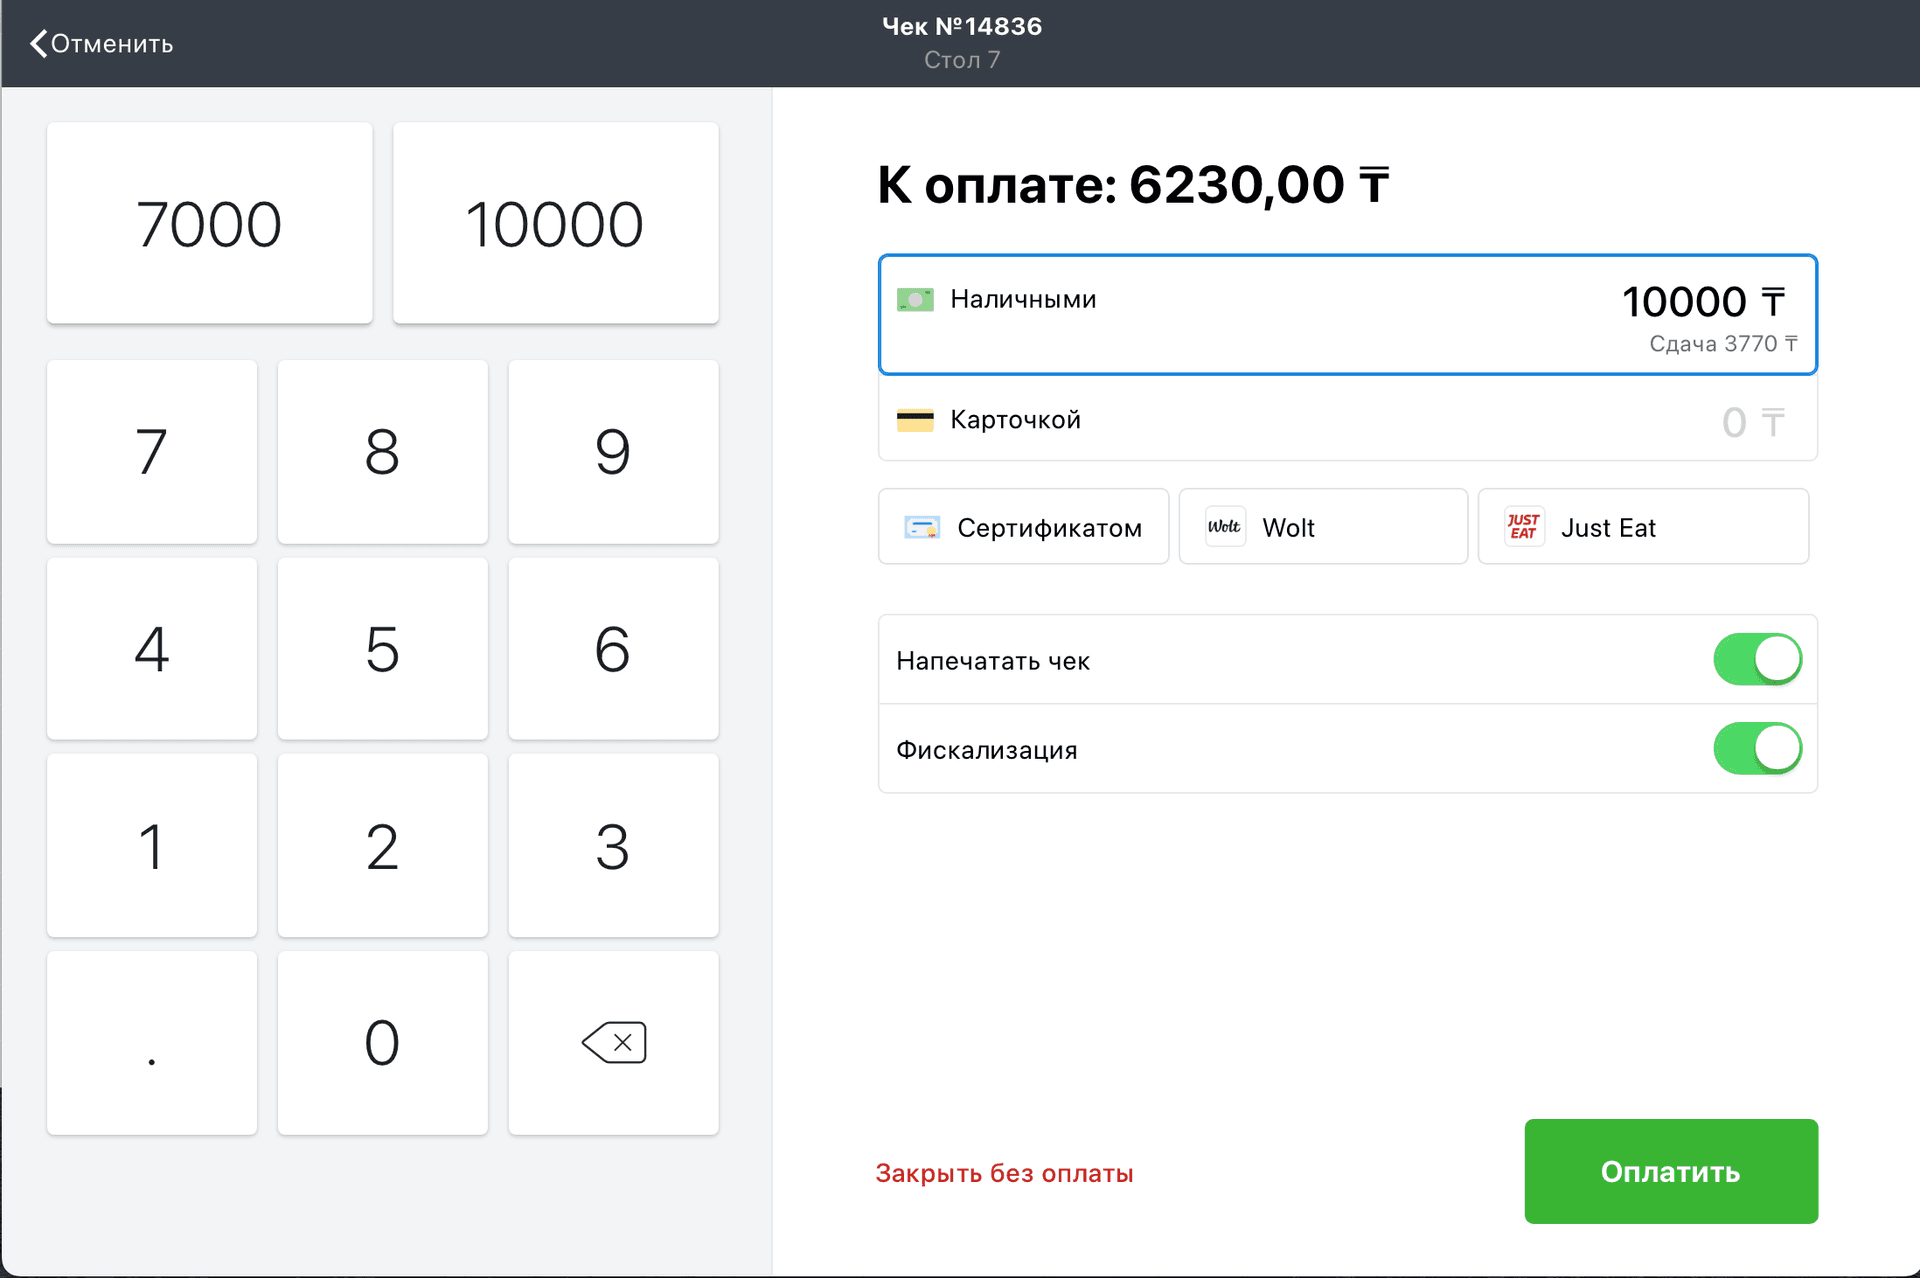The width and height of the screenshot is (1920, 1278).
Task: Choose Just Eat payment method
Action: pyautogui.click(x=1643, y=526)
